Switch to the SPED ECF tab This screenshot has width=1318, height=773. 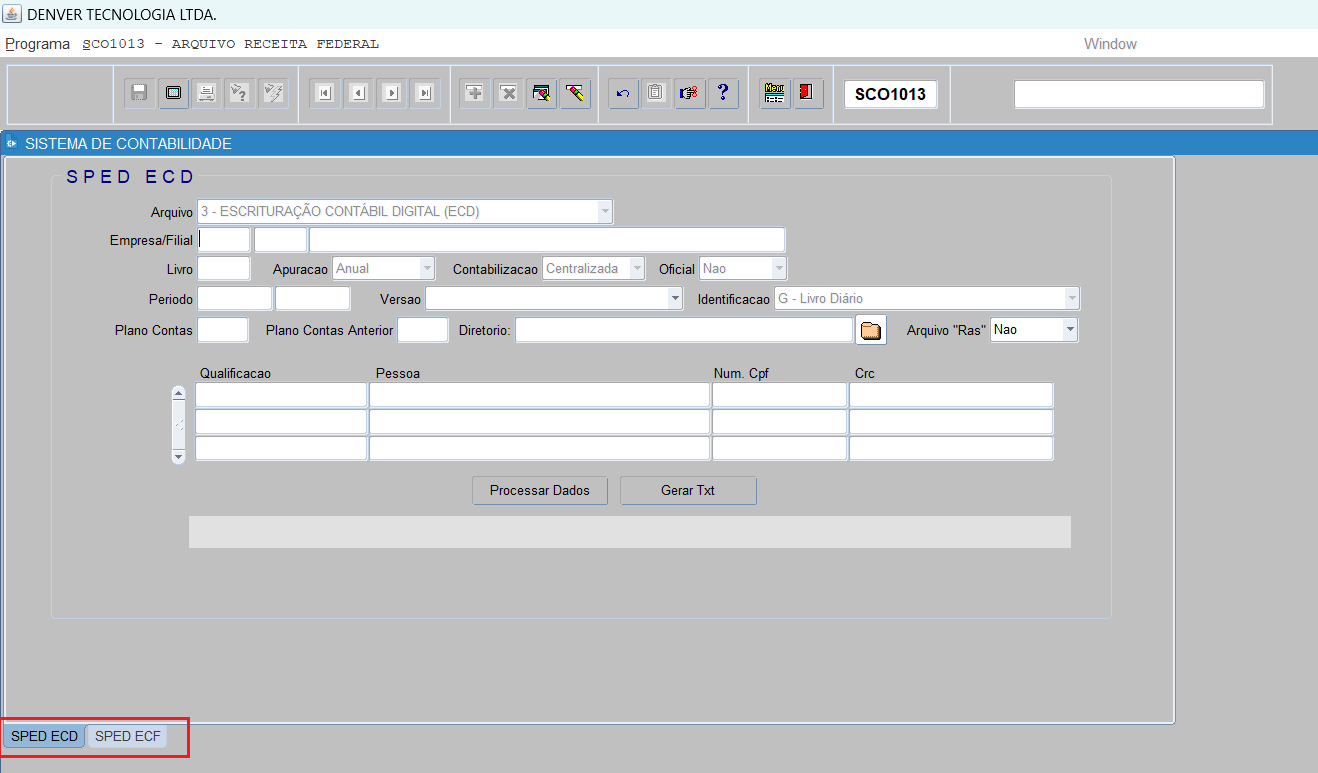point(128,737)
